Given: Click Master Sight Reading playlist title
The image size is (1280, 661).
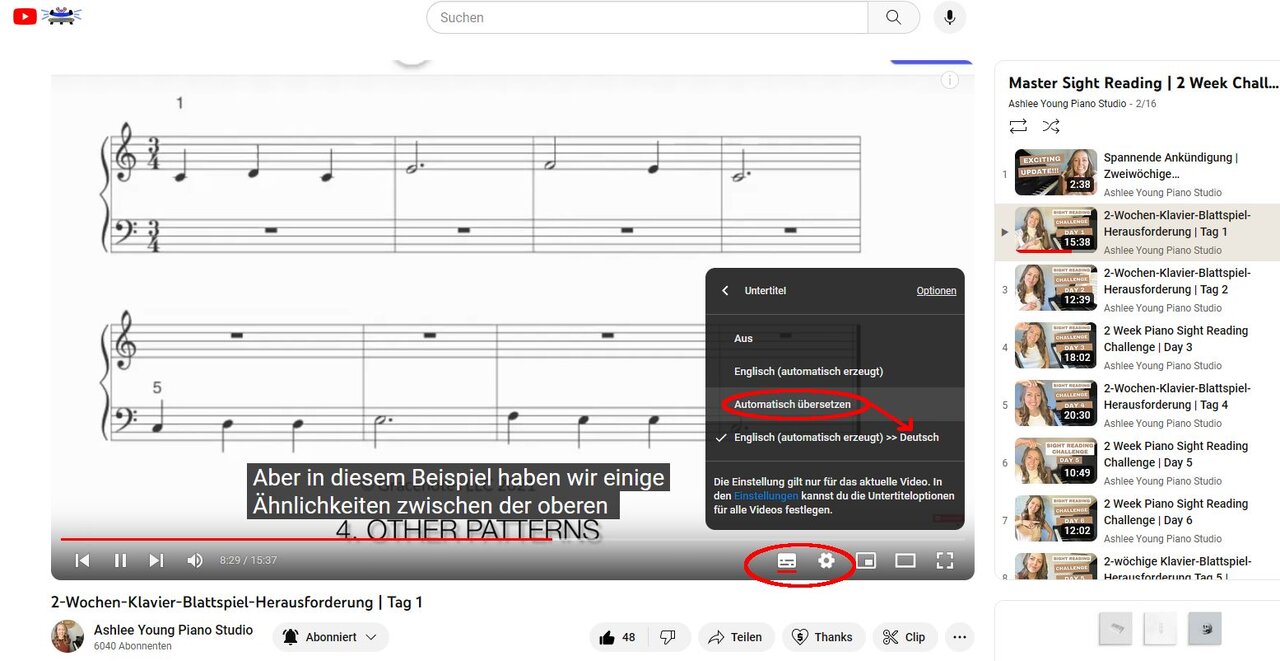Looking at the screenshot, I should pos(1143,83).
